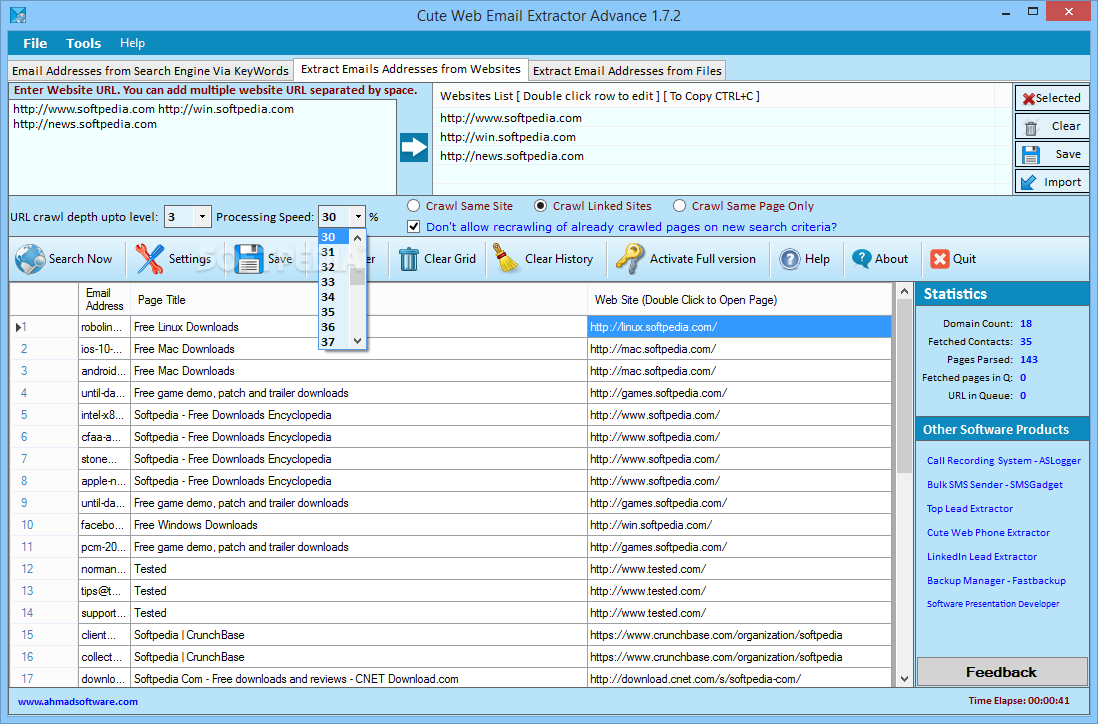The width and height of the screenshot is (1098, 724).
Task: Click the Clear History broom icon
Action: coord(506,258)
